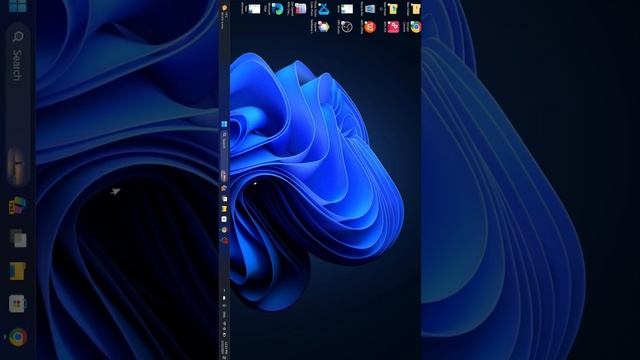
Task: Open the clock and date in system tray
Action: (x=224, y=348)
